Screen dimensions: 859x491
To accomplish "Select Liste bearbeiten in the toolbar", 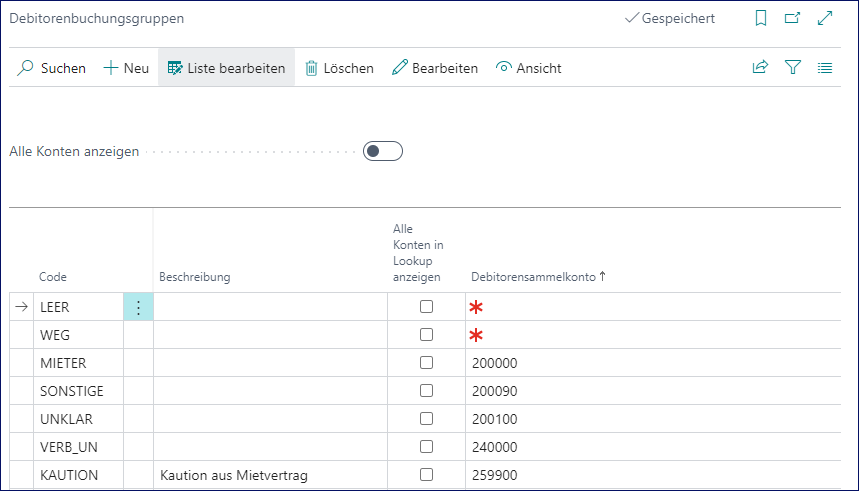I will click(226, 68).
